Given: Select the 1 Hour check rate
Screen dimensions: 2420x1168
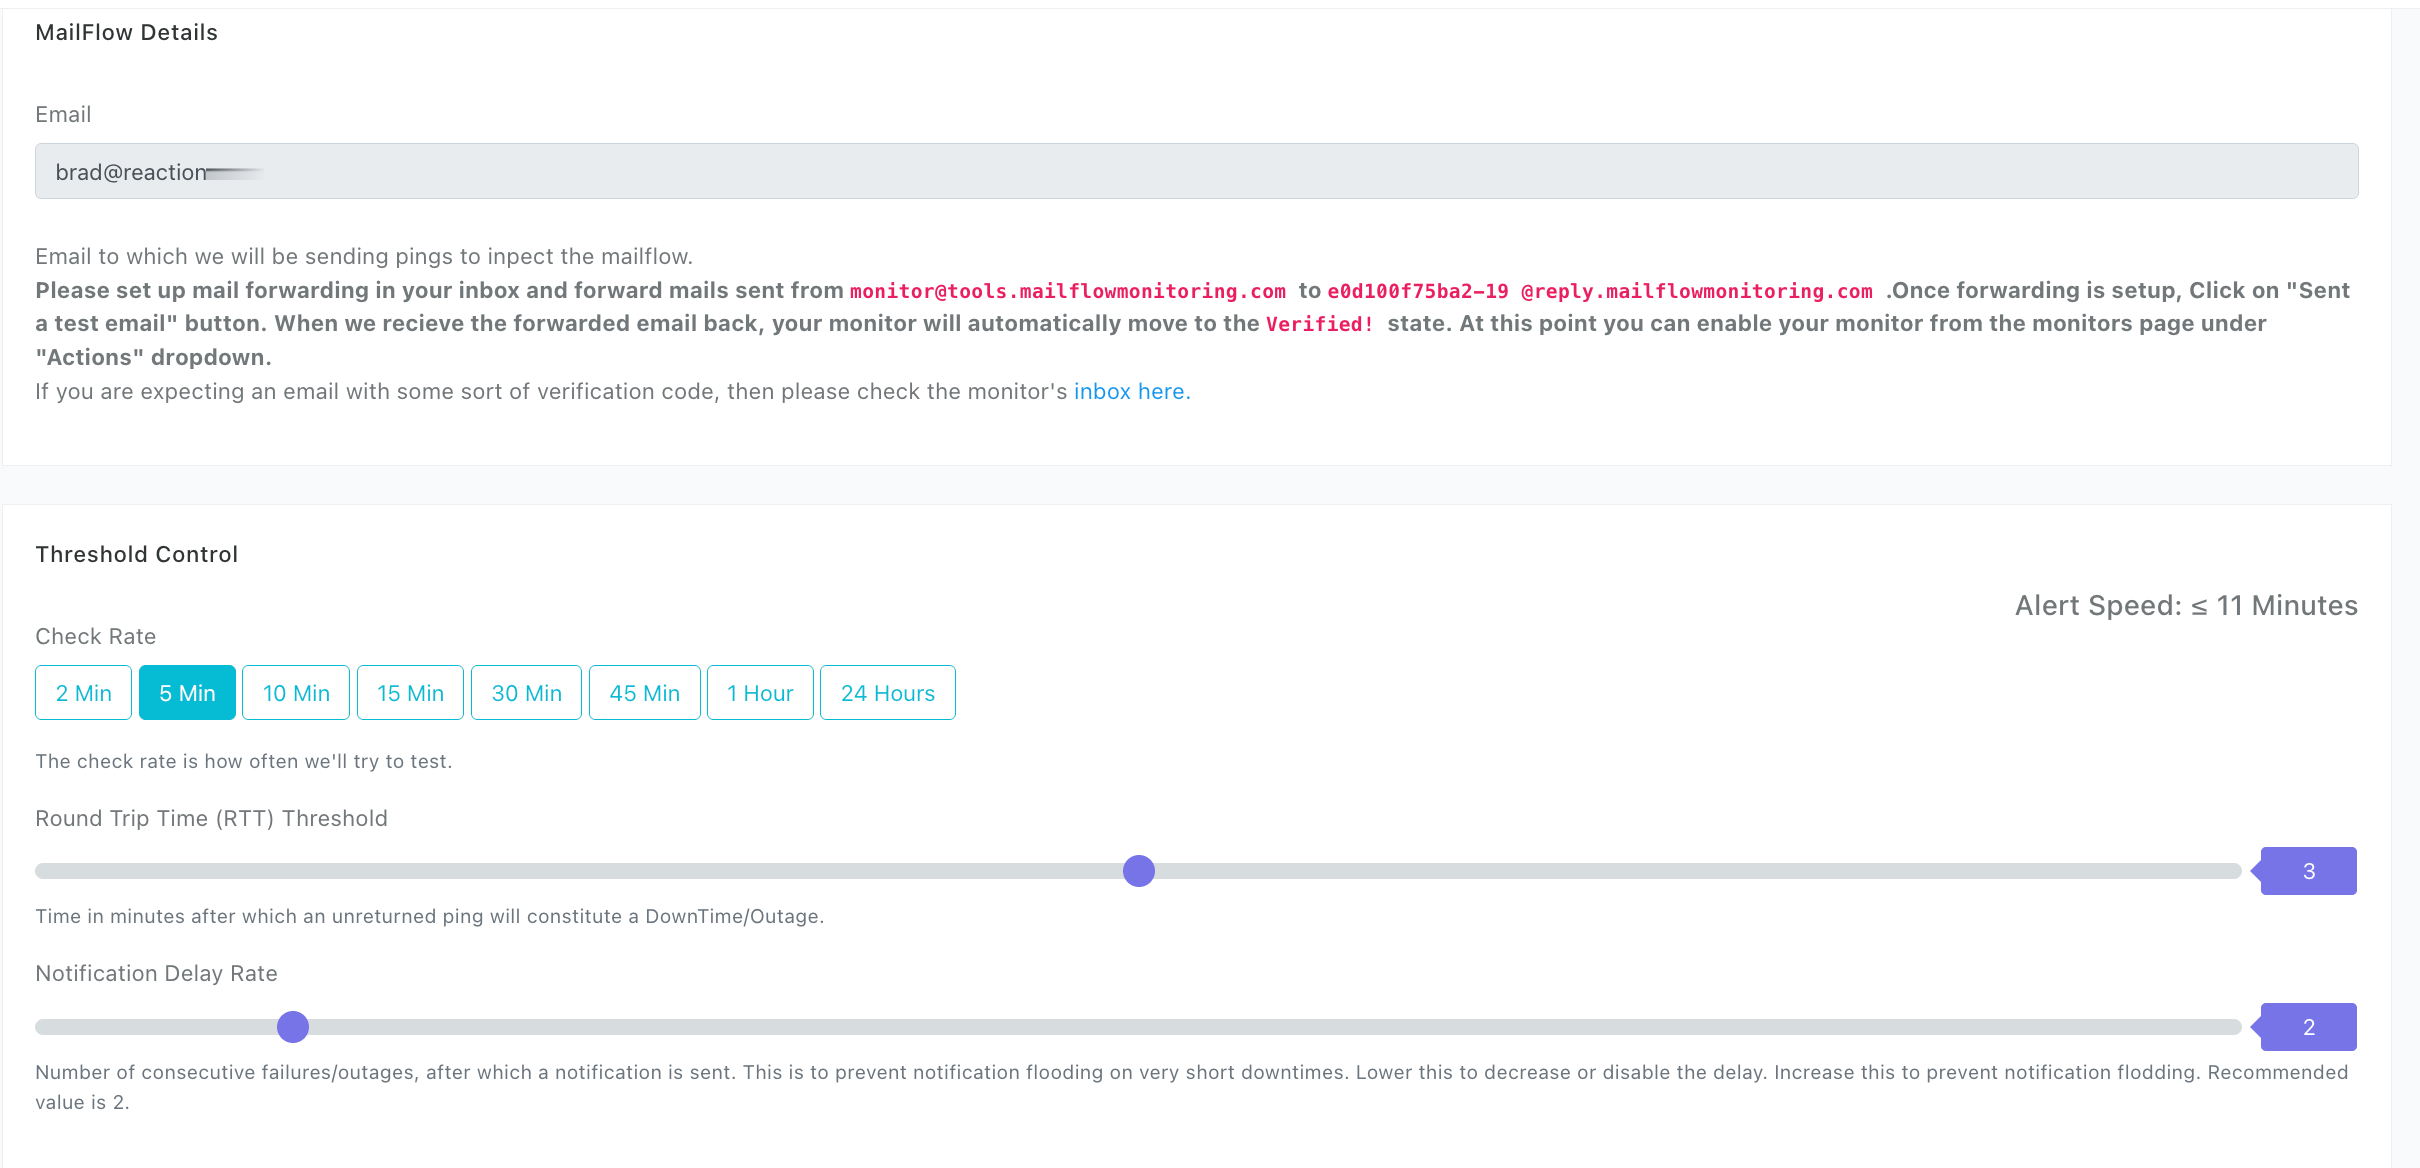Looking at the screenshot, I should 760,693.
